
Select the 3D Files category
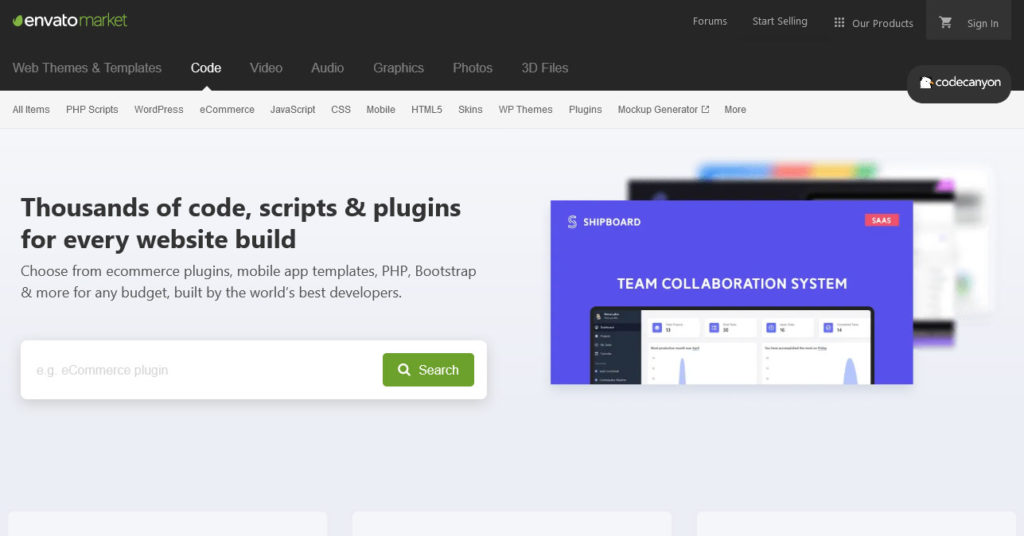tap(545, 68)
